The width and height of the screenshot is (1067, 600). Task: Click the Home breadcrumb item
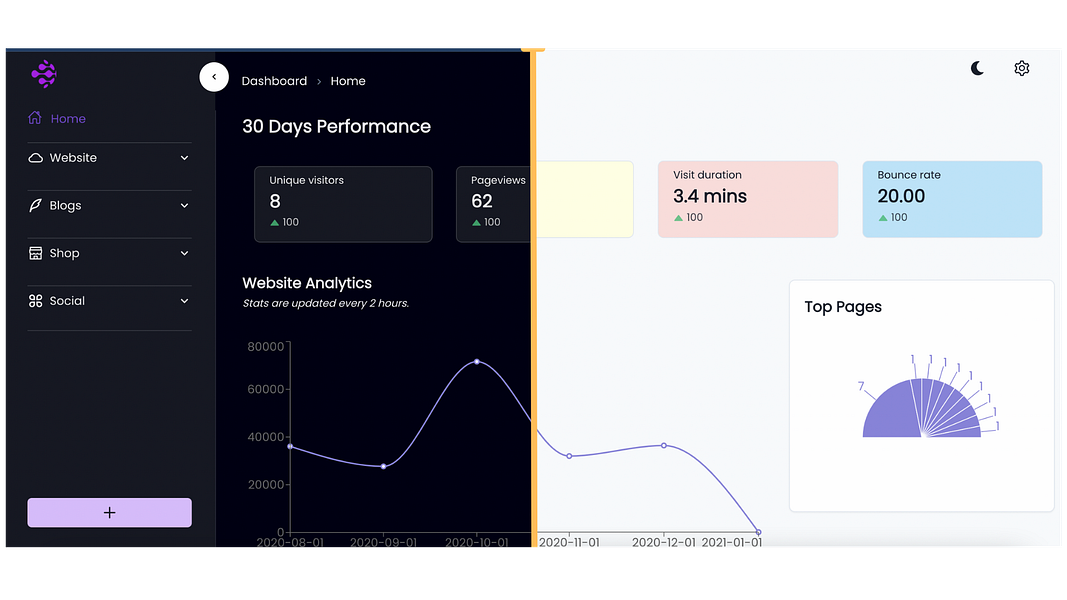tap(348, 81)
